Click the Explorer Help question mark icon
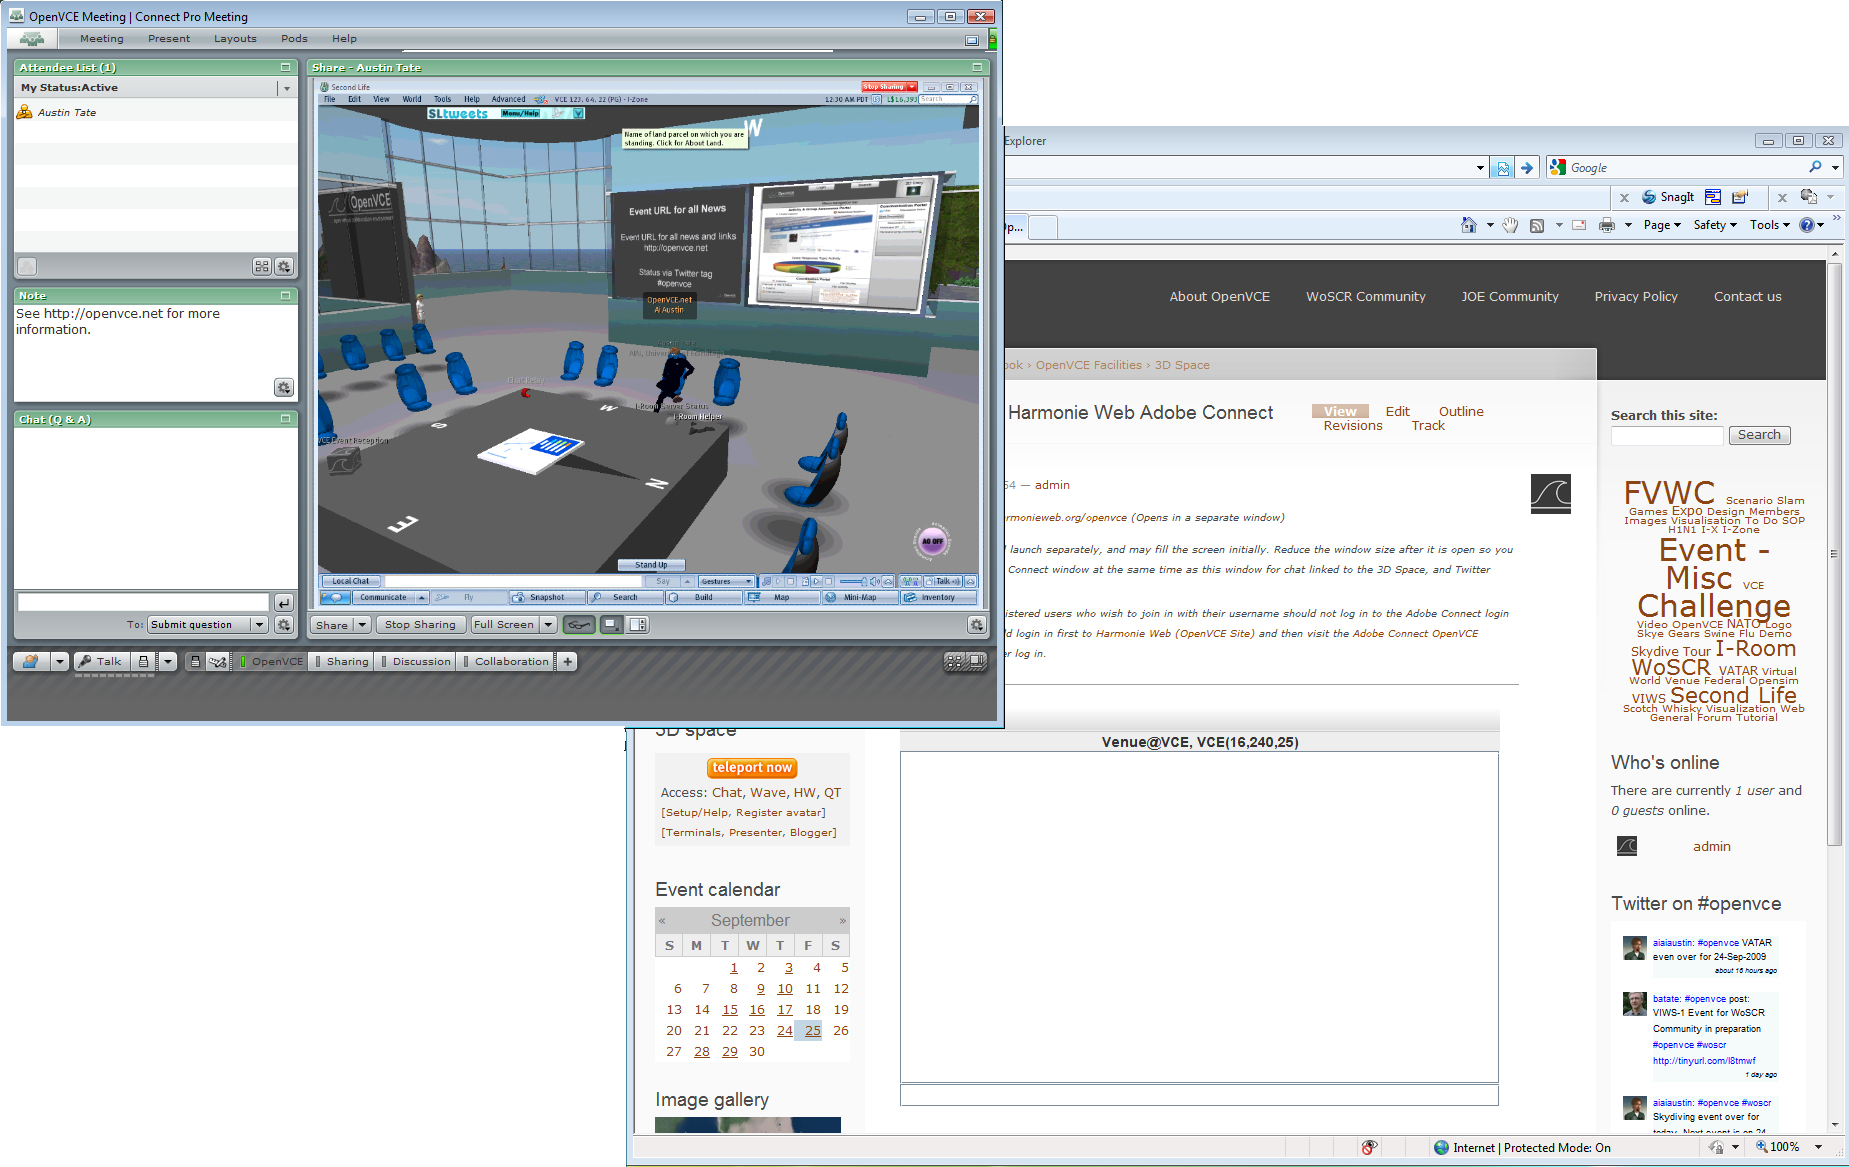 (1806, 226)
